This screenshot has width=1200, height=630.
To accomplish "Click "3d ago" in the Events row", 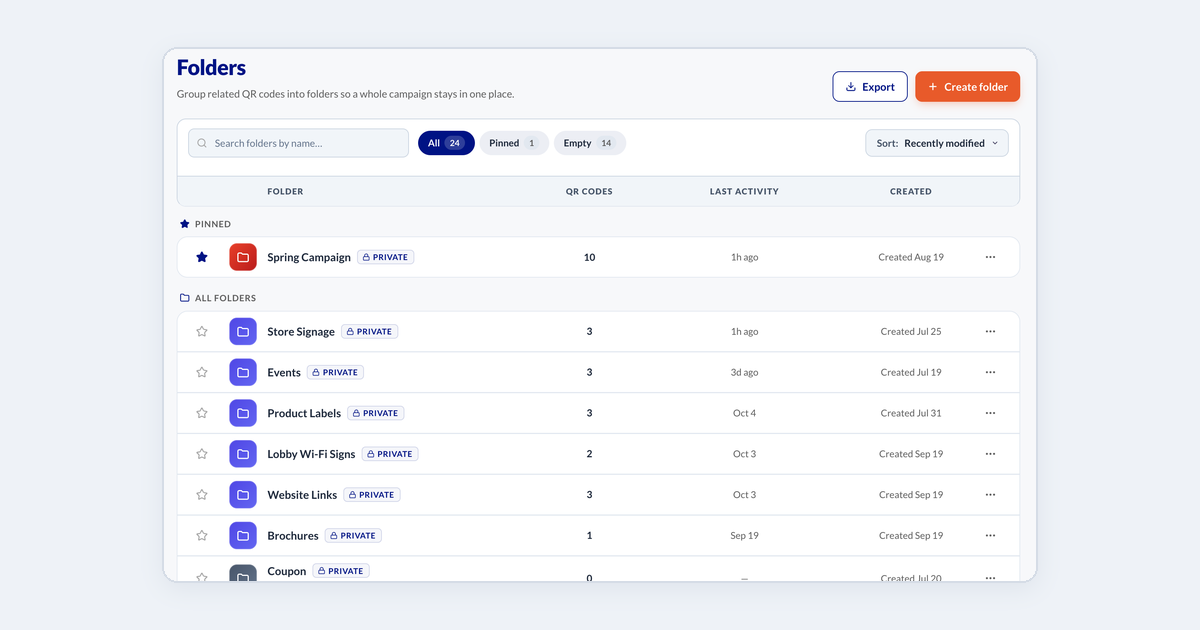I will click(x=744, y=372).
